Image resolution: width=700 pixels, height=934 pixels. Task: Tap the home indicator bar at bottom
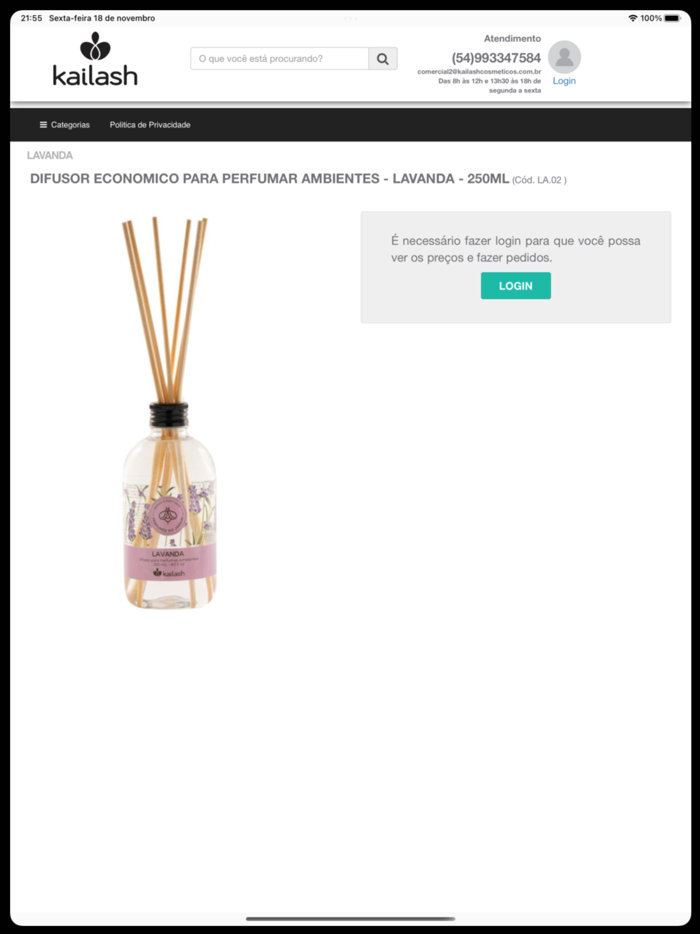[350, 919]
